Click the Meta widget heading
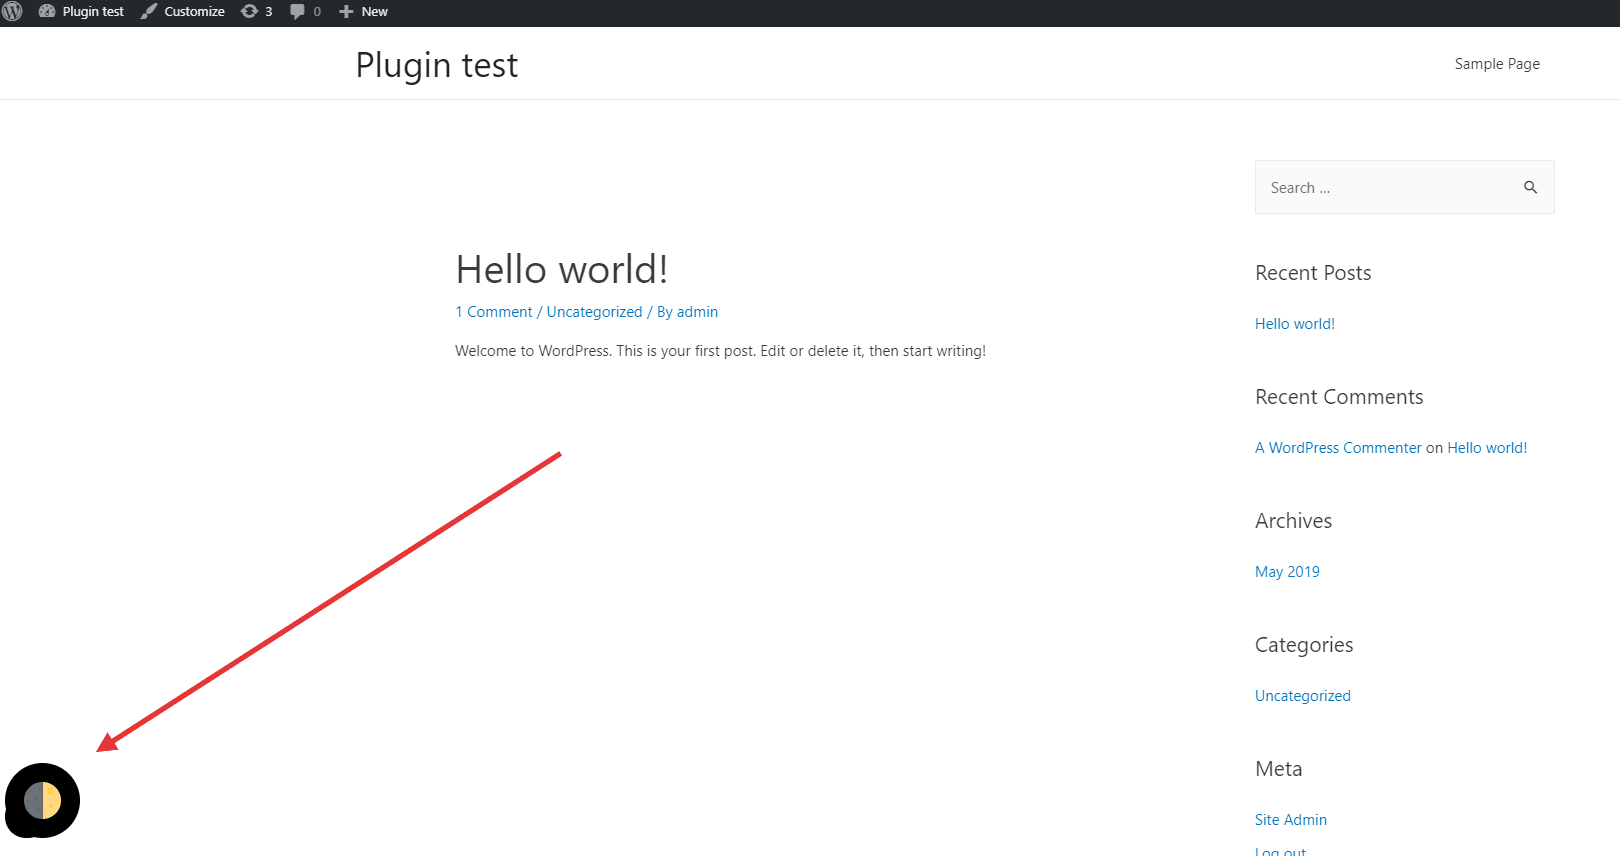Image resolution: width=1620 pixels, height=856 pixels. (x=1278, y=769)
